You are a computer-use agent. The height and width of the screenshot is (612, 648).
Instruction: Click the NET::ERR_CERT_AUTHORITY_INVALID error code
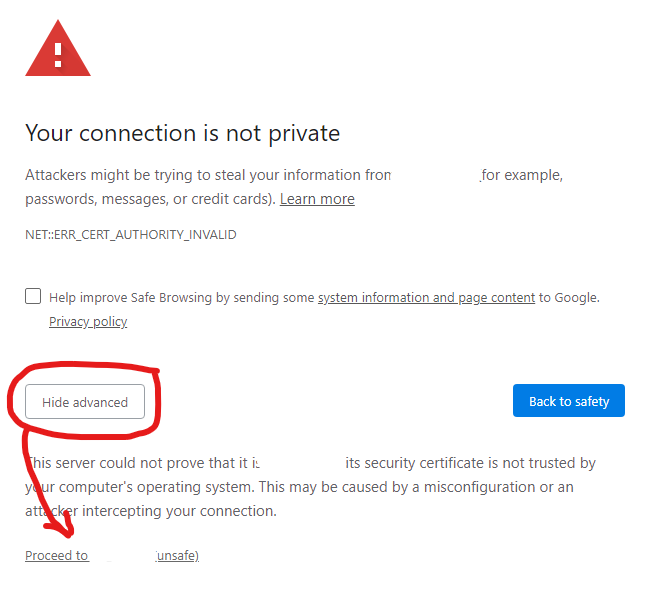tap(131, 235)
